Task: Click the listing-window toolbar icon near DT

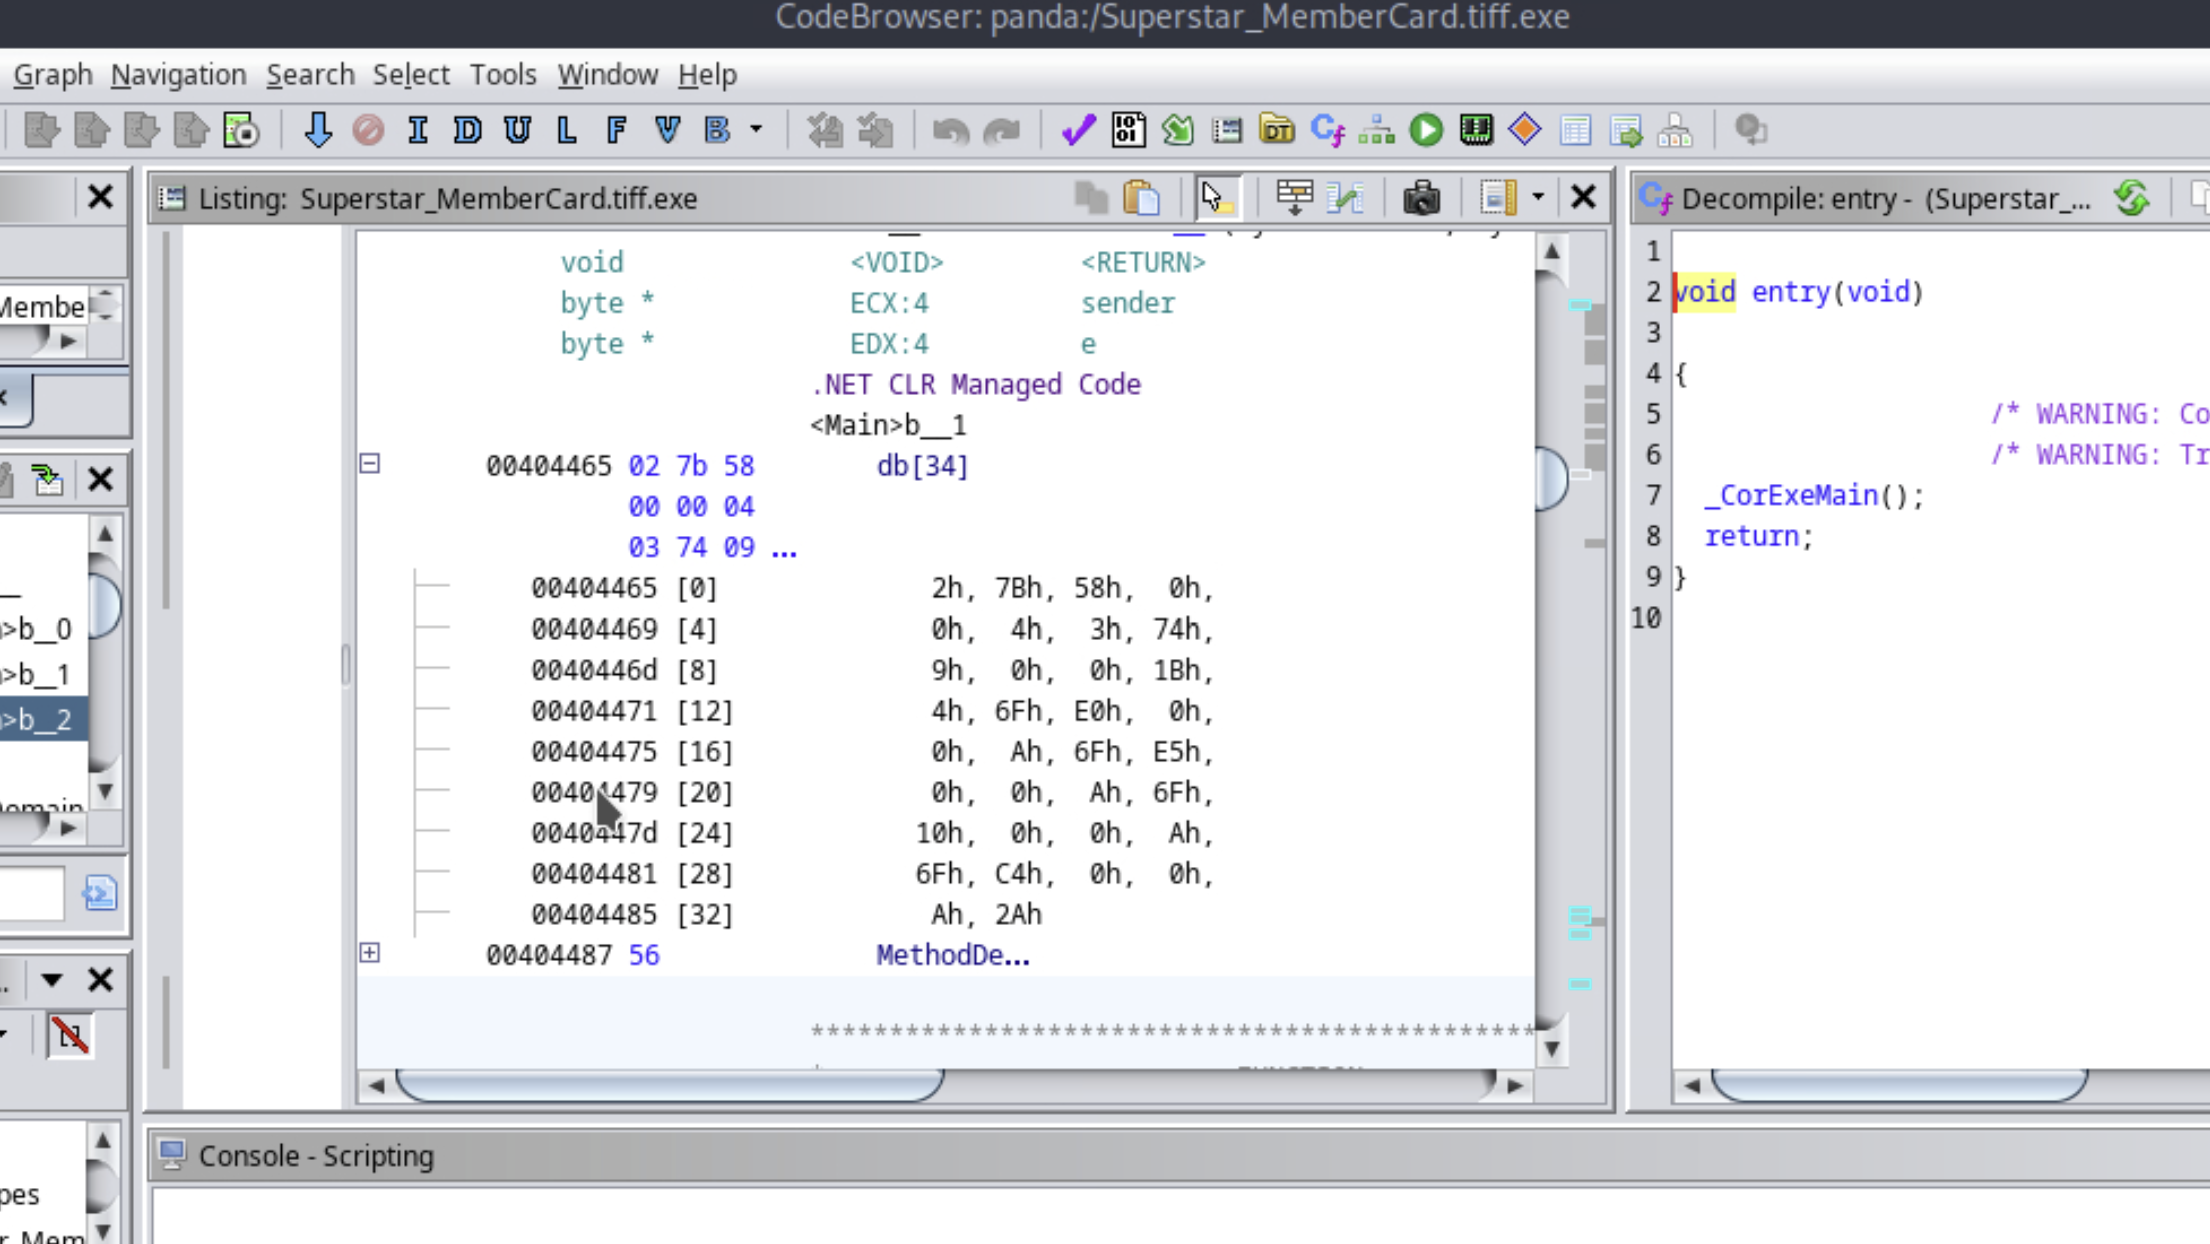Action: click(x=1227, y=130)
